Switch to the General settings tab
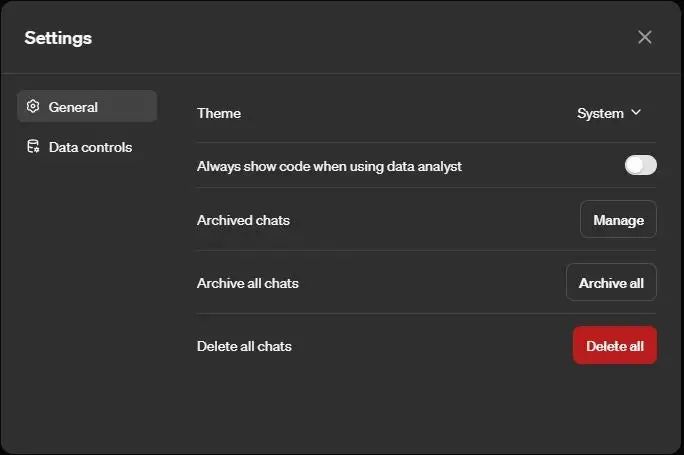Viewport: 684px width, 455px height. [x=87, y=107]
